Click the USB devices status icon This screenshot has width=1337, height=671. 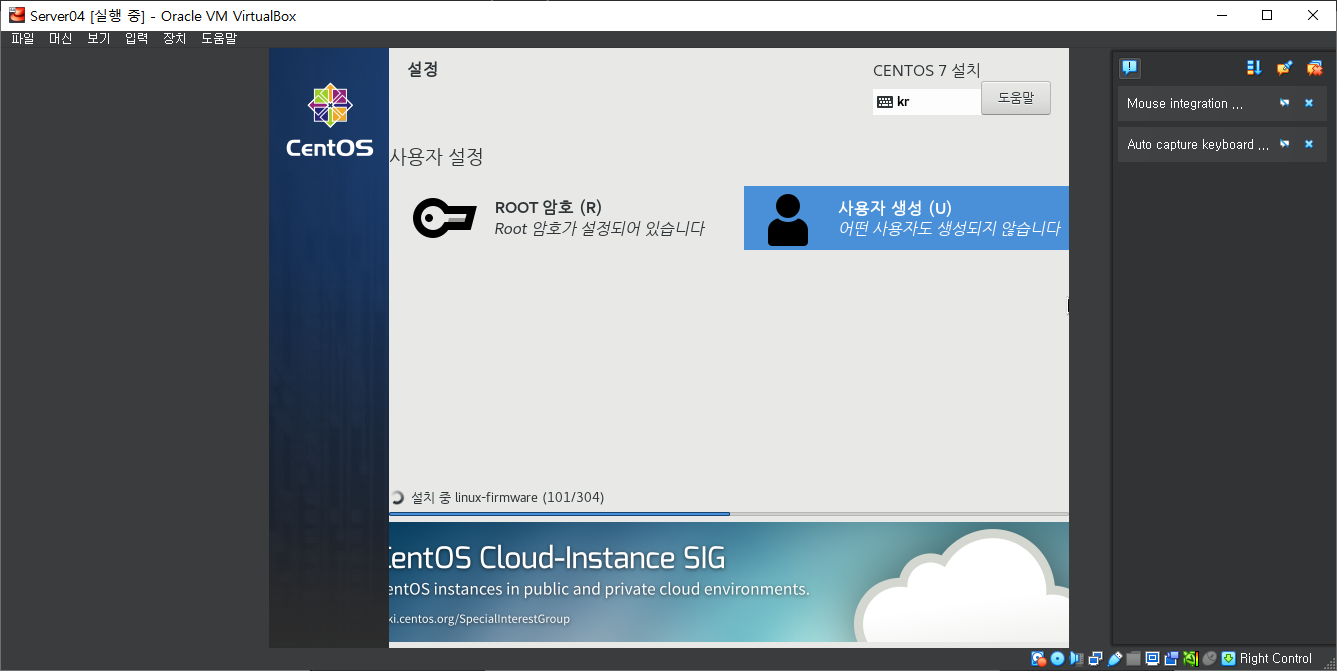[x=1114, y=658]
